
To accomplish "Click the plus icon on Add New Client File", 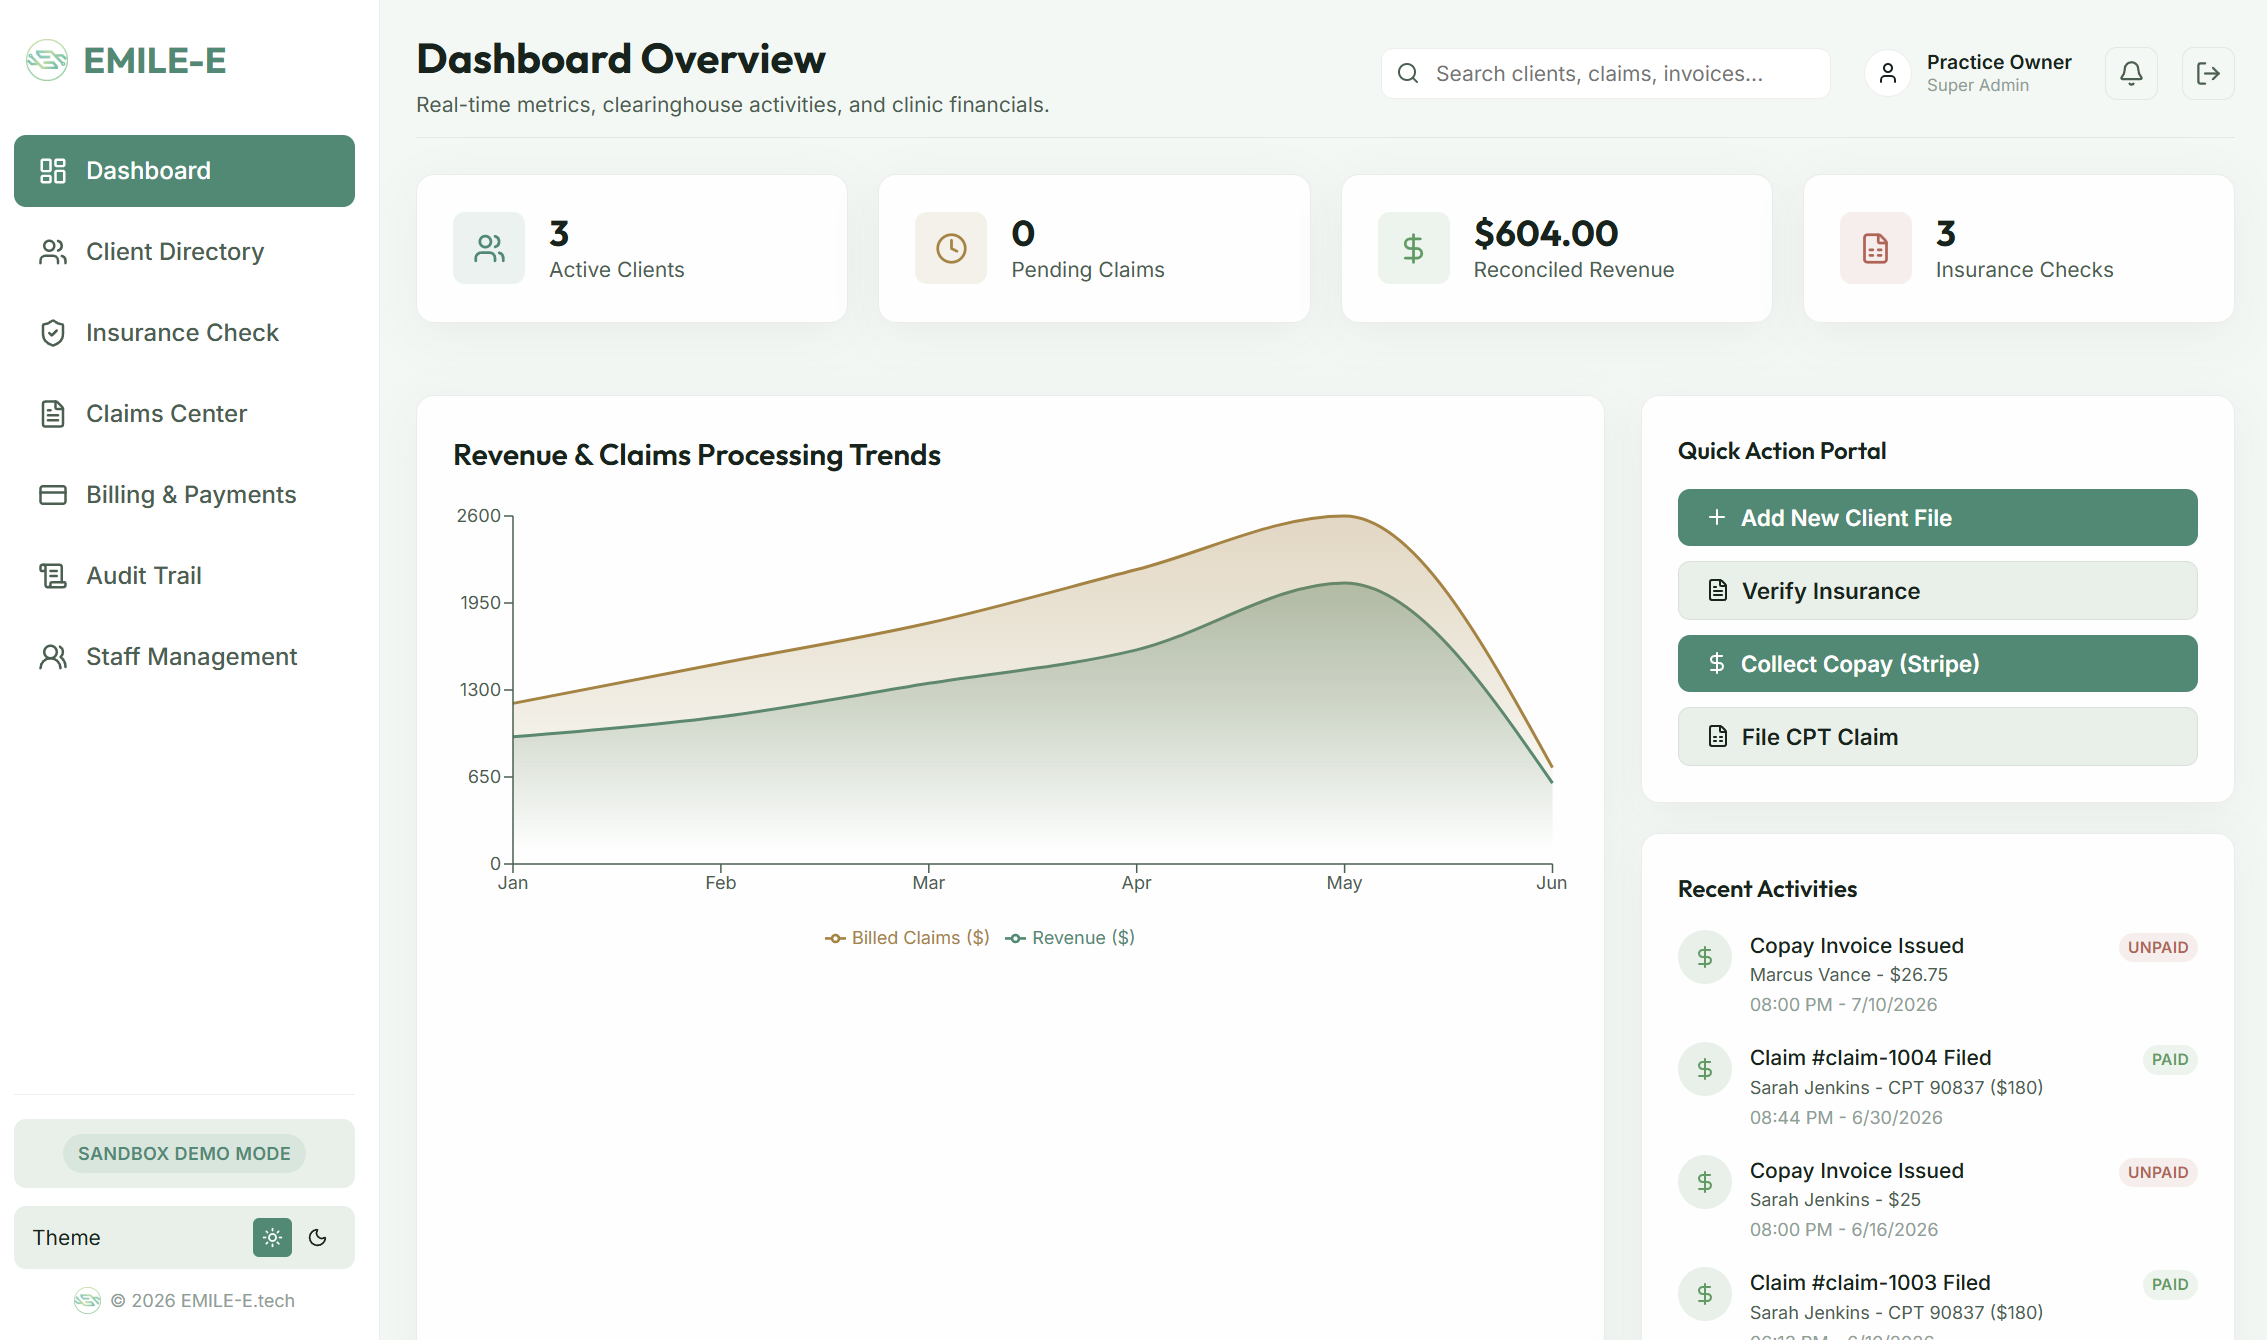I will click(1717, 517).
